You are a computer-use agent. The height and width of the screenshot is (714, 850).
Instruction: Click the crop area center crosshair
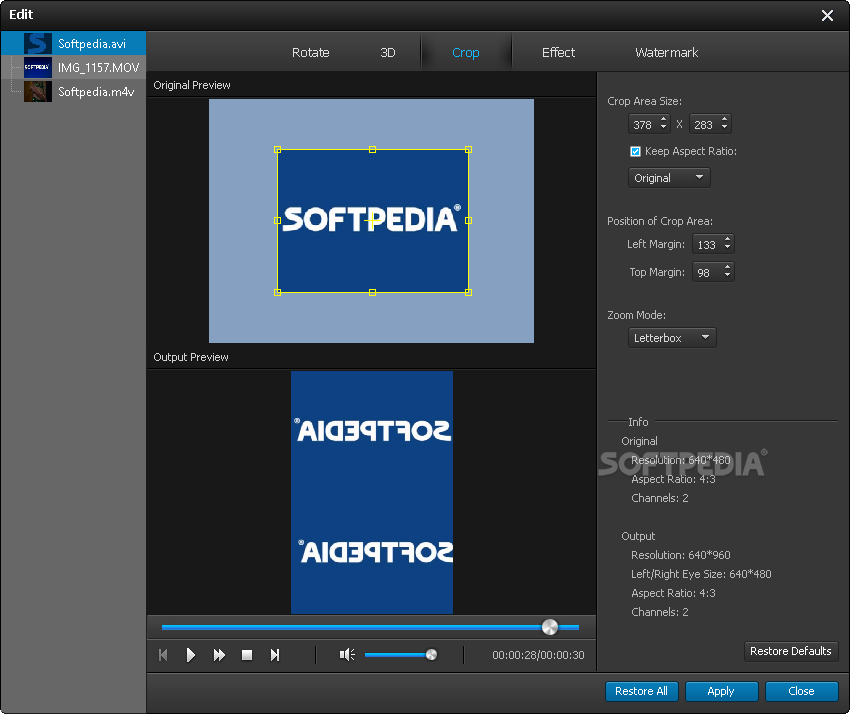pyautogui.click(x=372, y=221)
